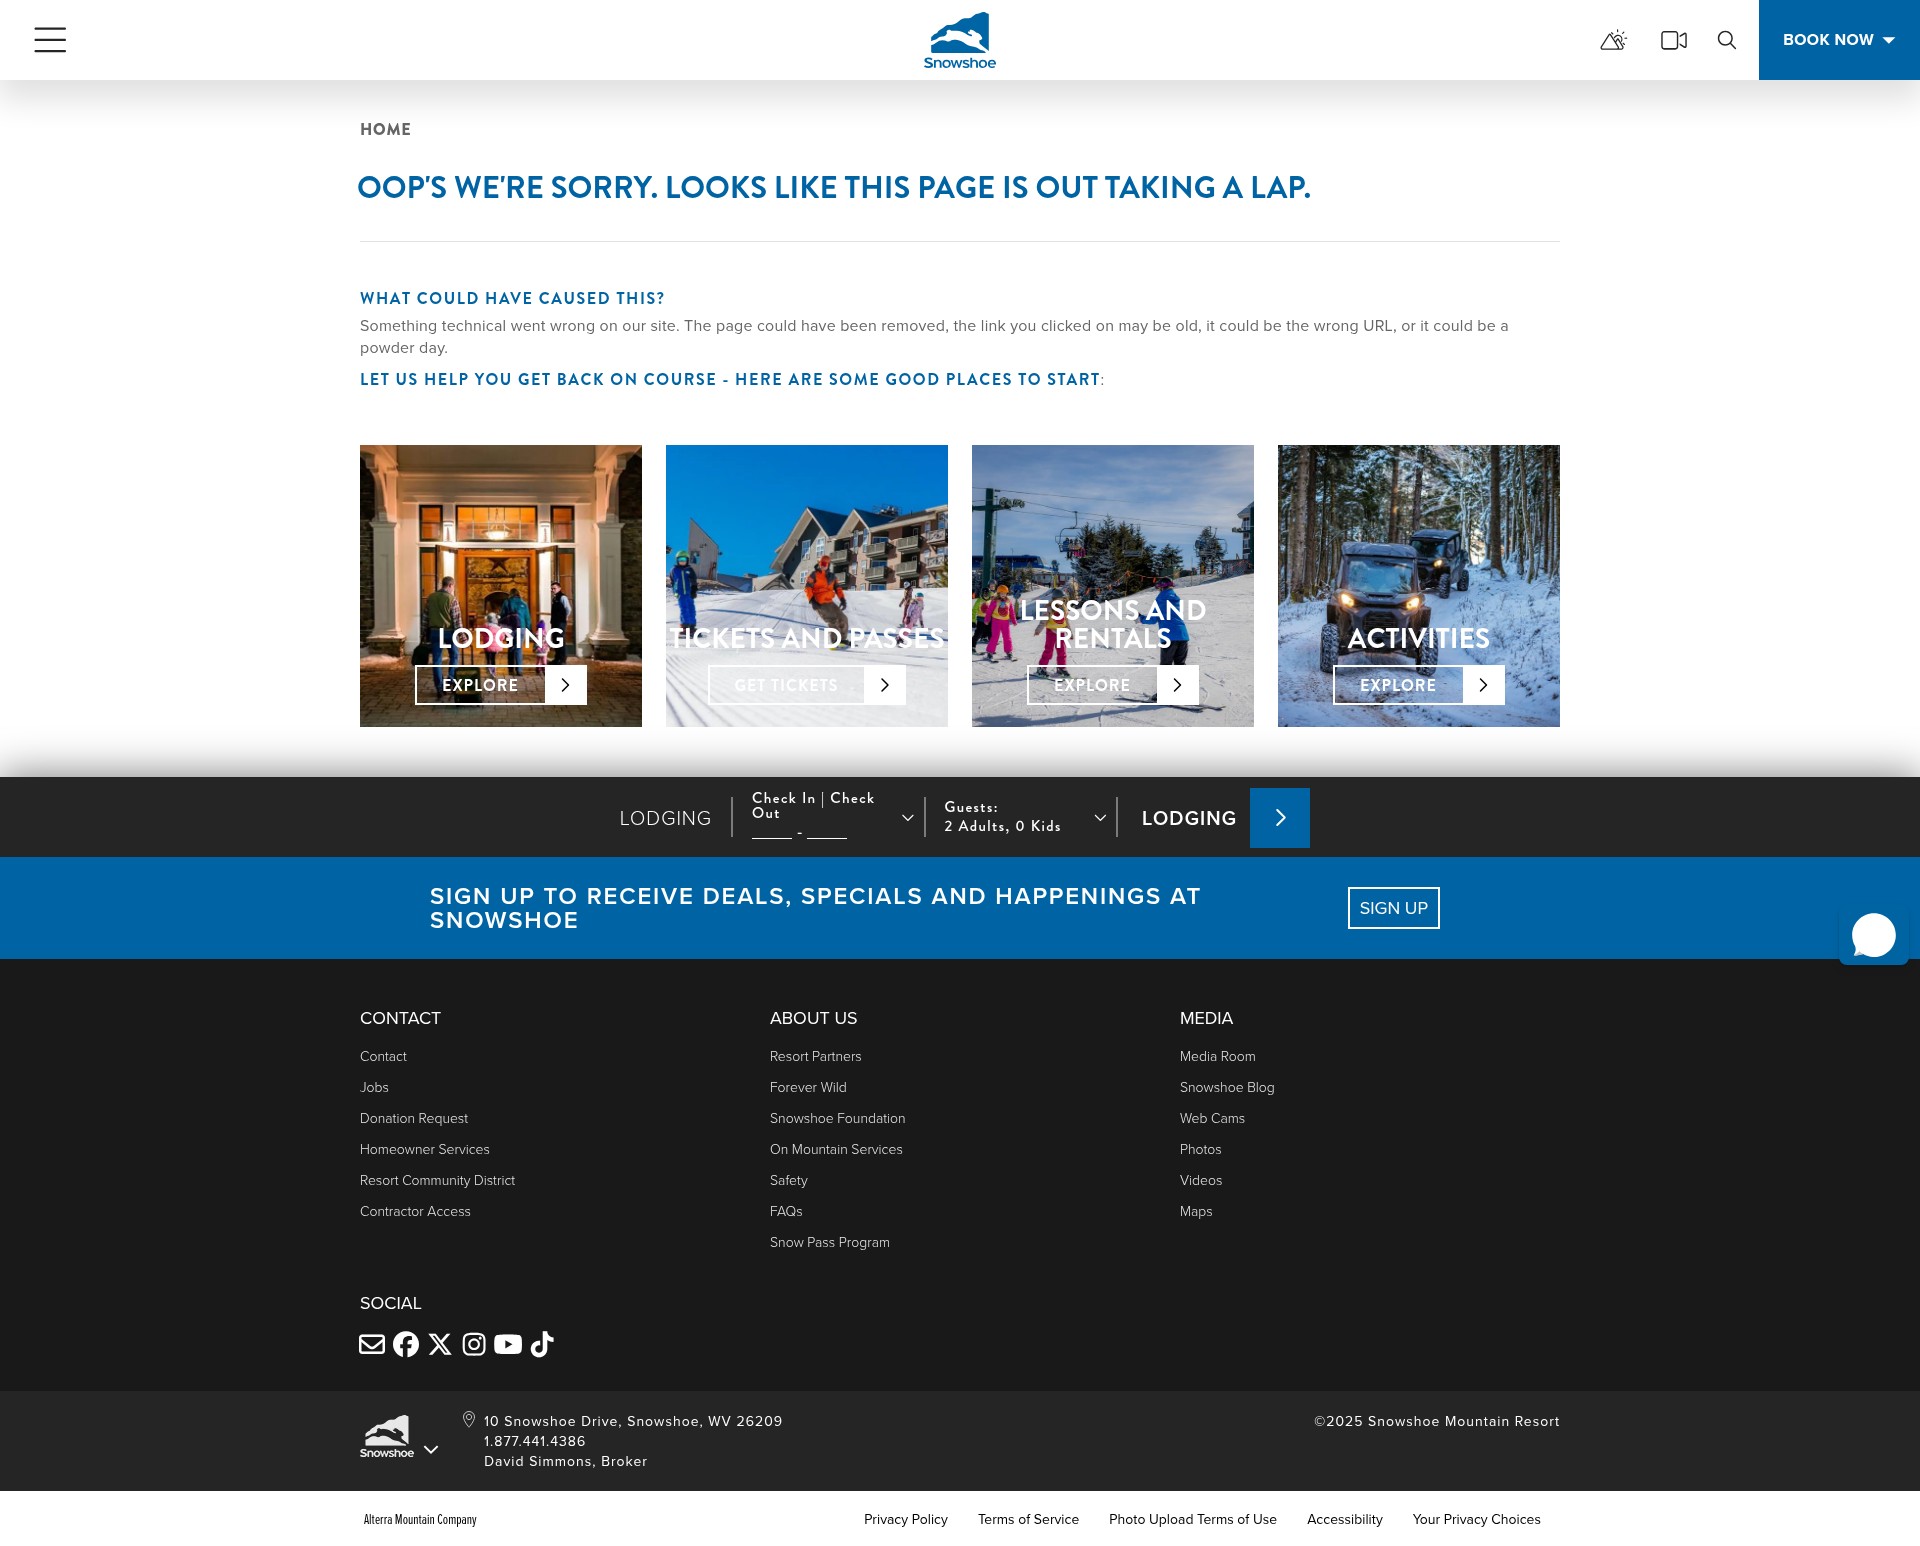Viewport: 1920px width, 1546px height.
Task: Click arrow on Activities Explore button
Action: point(1484,685)
